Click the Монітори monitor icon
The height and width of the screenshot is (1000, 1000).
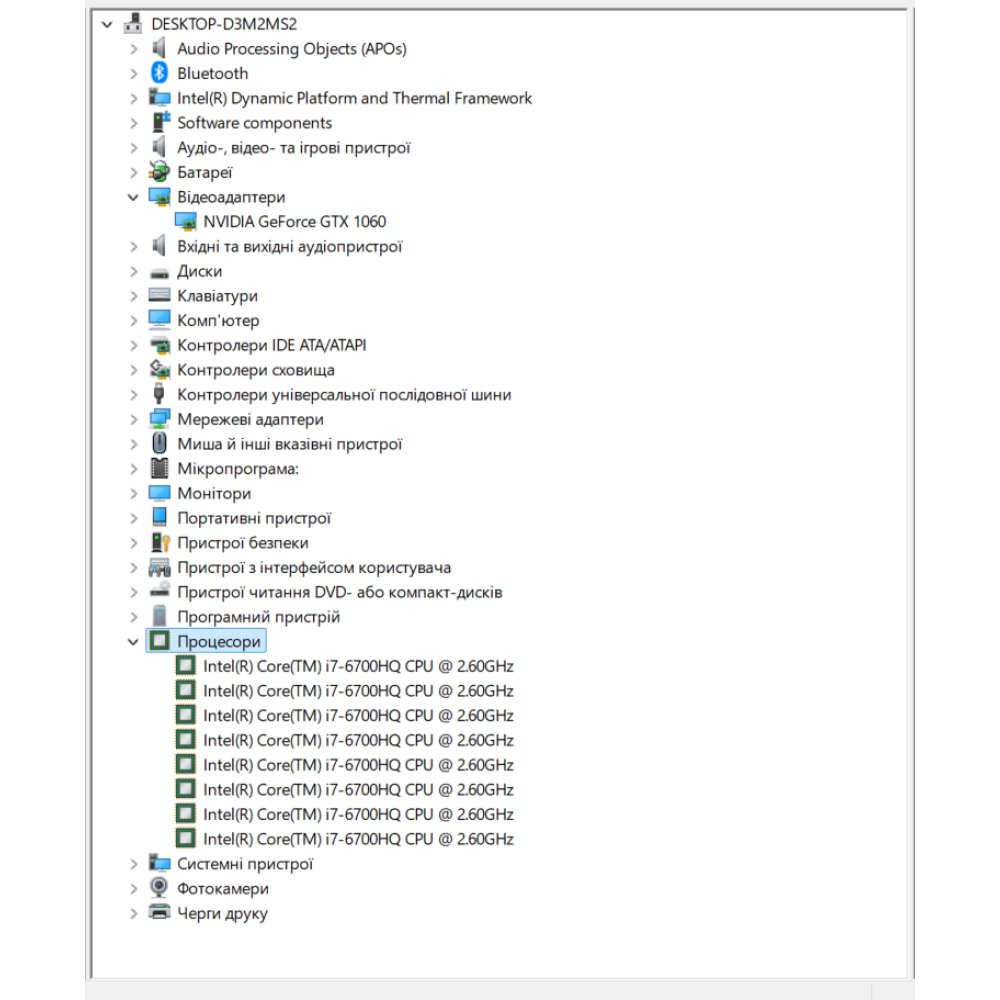159,493
